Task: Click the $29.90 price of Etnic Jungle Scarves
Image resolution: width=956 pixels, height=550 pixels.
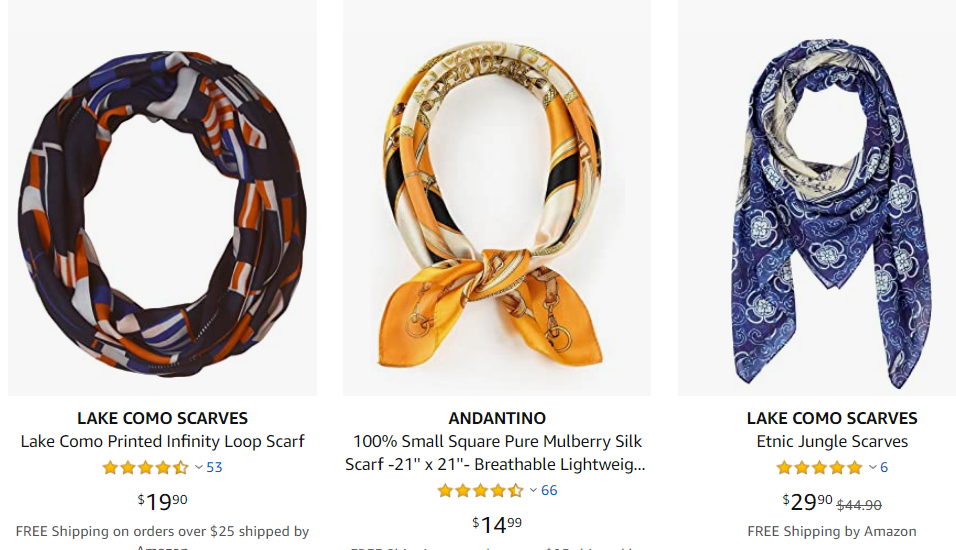Action: coord(807,501)
